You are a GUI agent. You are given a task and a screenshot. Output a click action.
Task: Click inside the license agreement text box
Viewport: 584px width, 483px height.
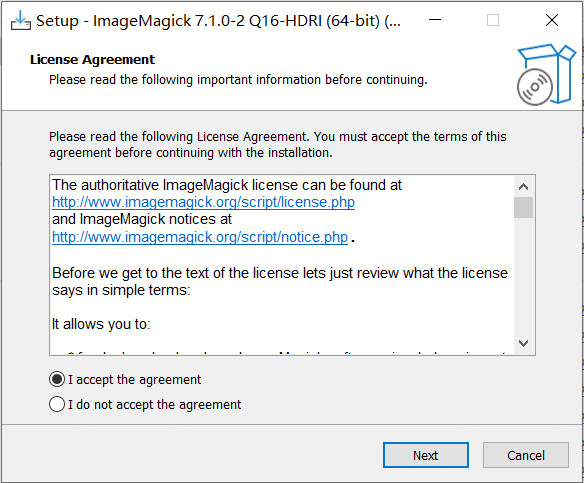click(282, 264)
